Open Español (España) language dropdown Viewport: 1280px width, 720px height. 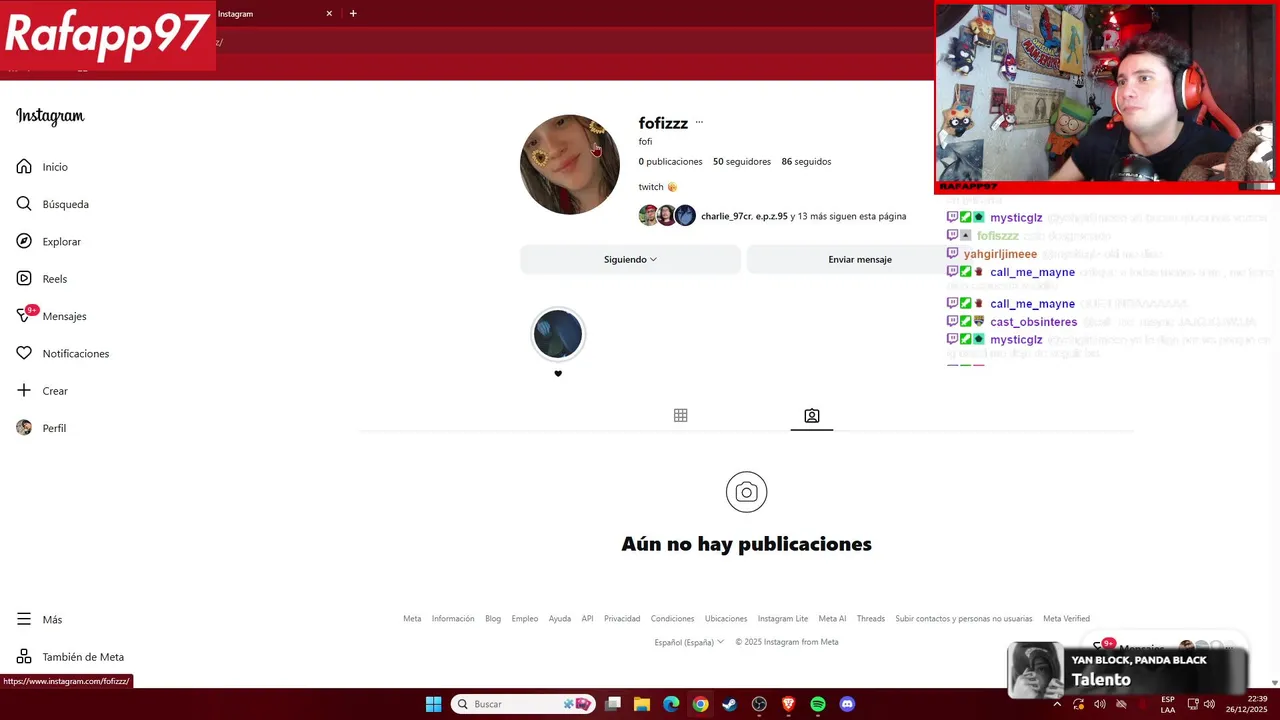coord(689,642)
